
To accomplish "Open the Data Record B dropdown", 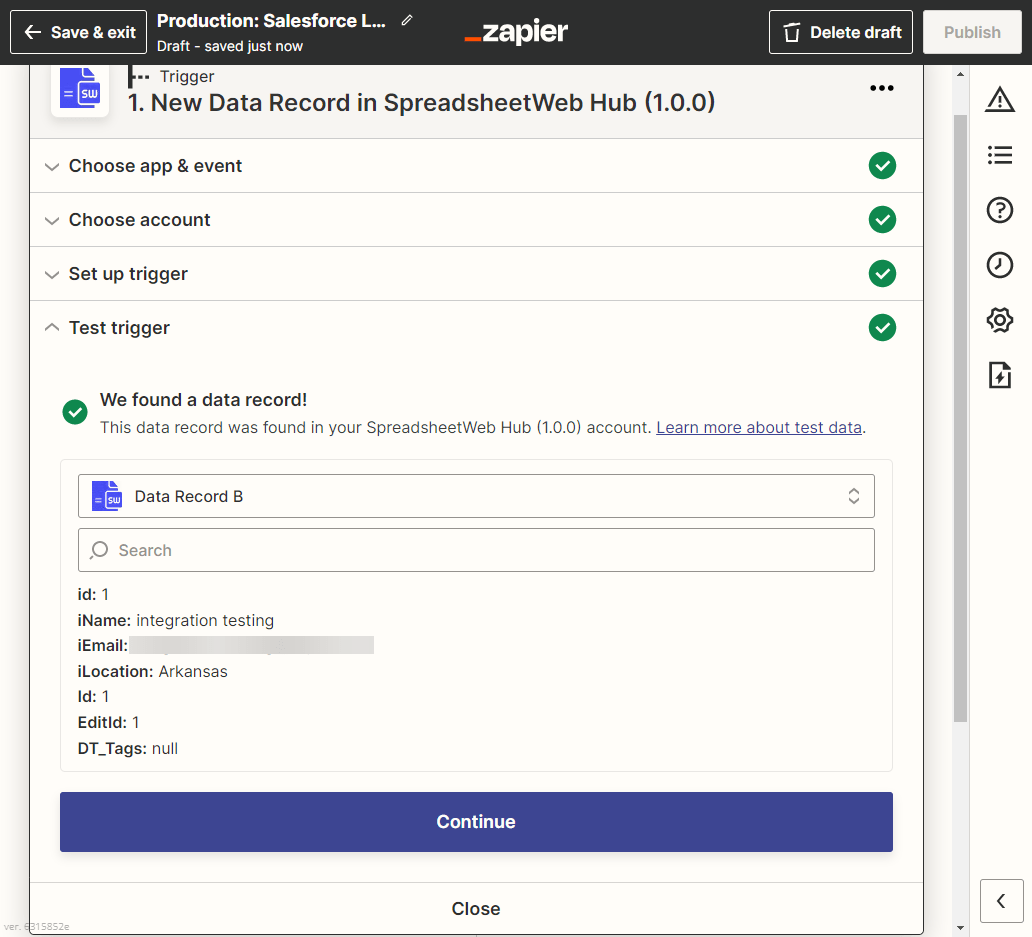I will (476, 496).
